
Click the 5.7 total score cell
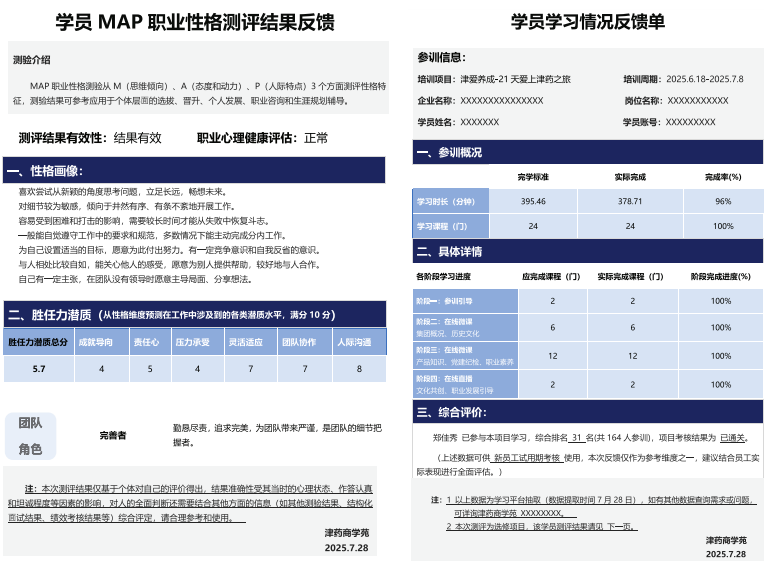tap(39, 369)
